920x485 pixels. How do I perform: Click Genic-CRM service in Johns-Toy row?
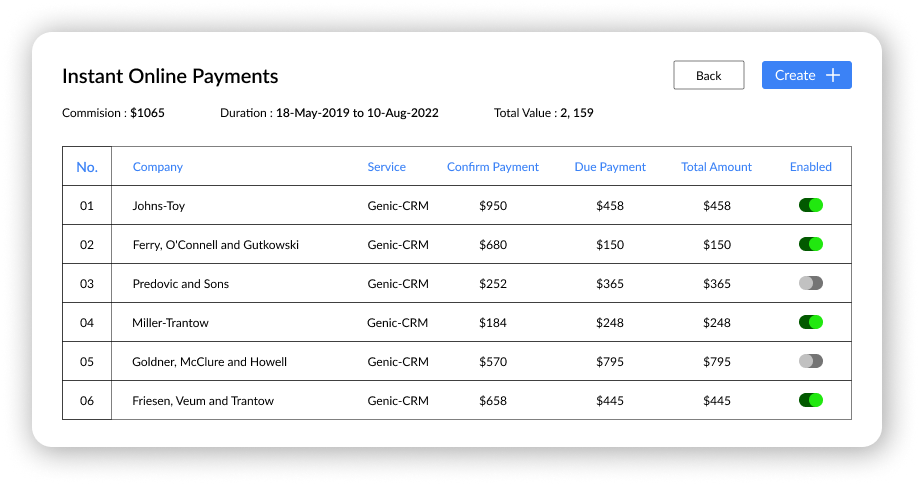click(398, 206)
